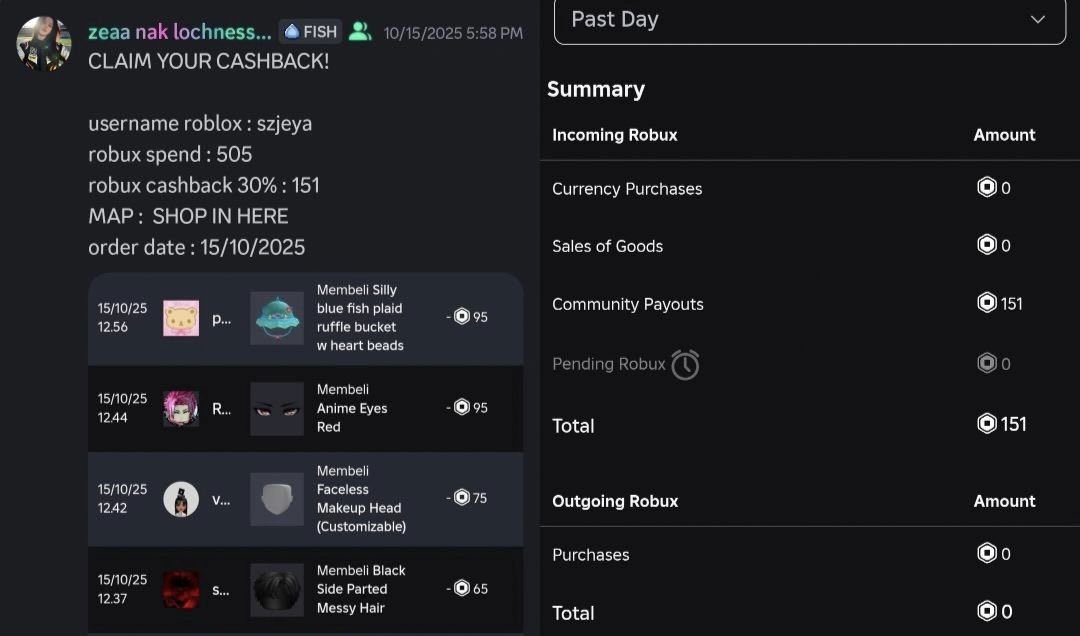This screenshot has height=636, width=1080.
Task: Click Robux icon in Anime Eyes Red row
Action: 462,407
